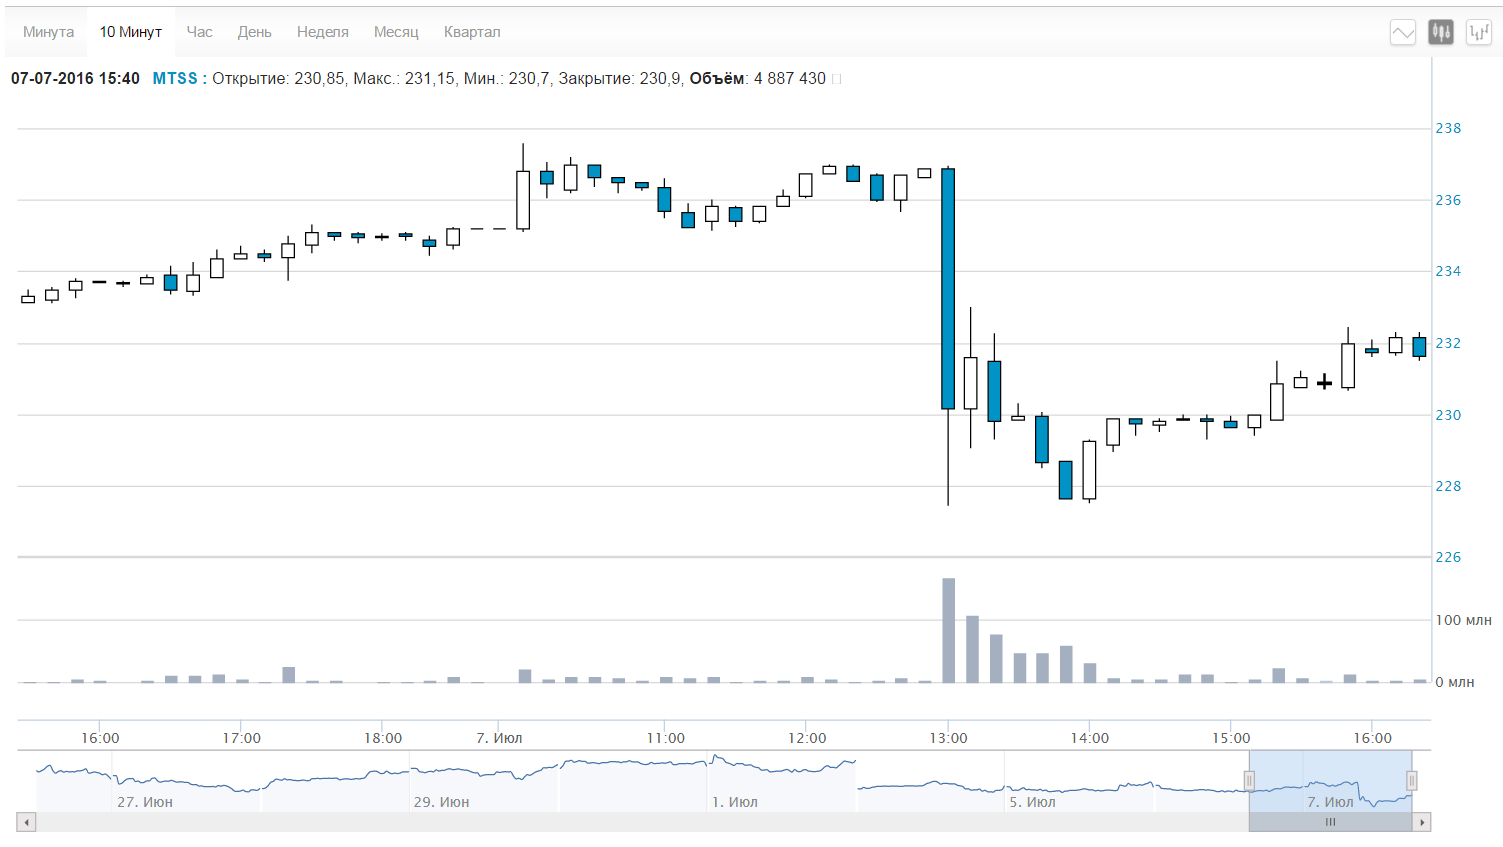Open the Час interval tab

199,32
